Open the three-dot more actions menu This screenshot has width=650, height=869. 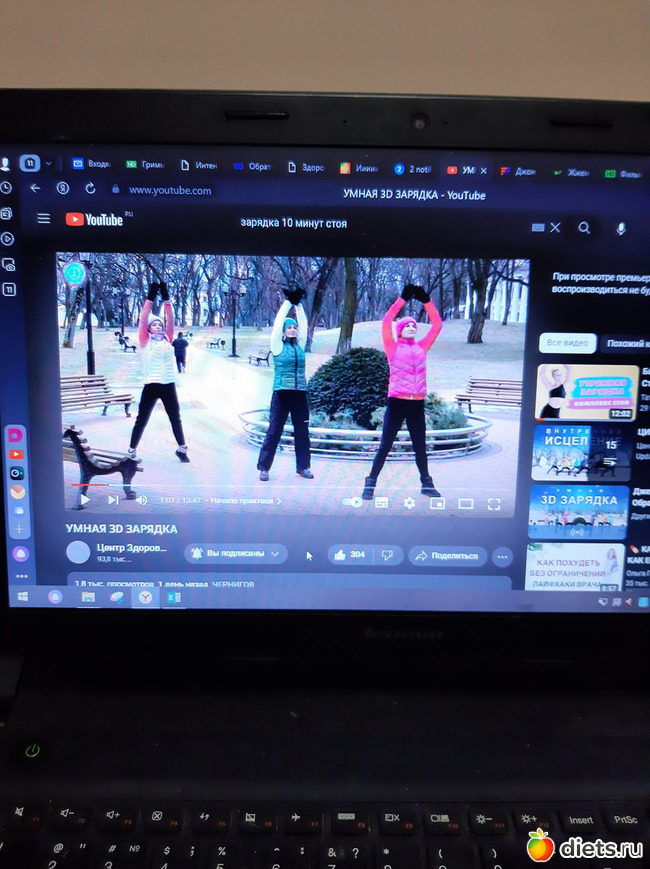tap(502, 556)
